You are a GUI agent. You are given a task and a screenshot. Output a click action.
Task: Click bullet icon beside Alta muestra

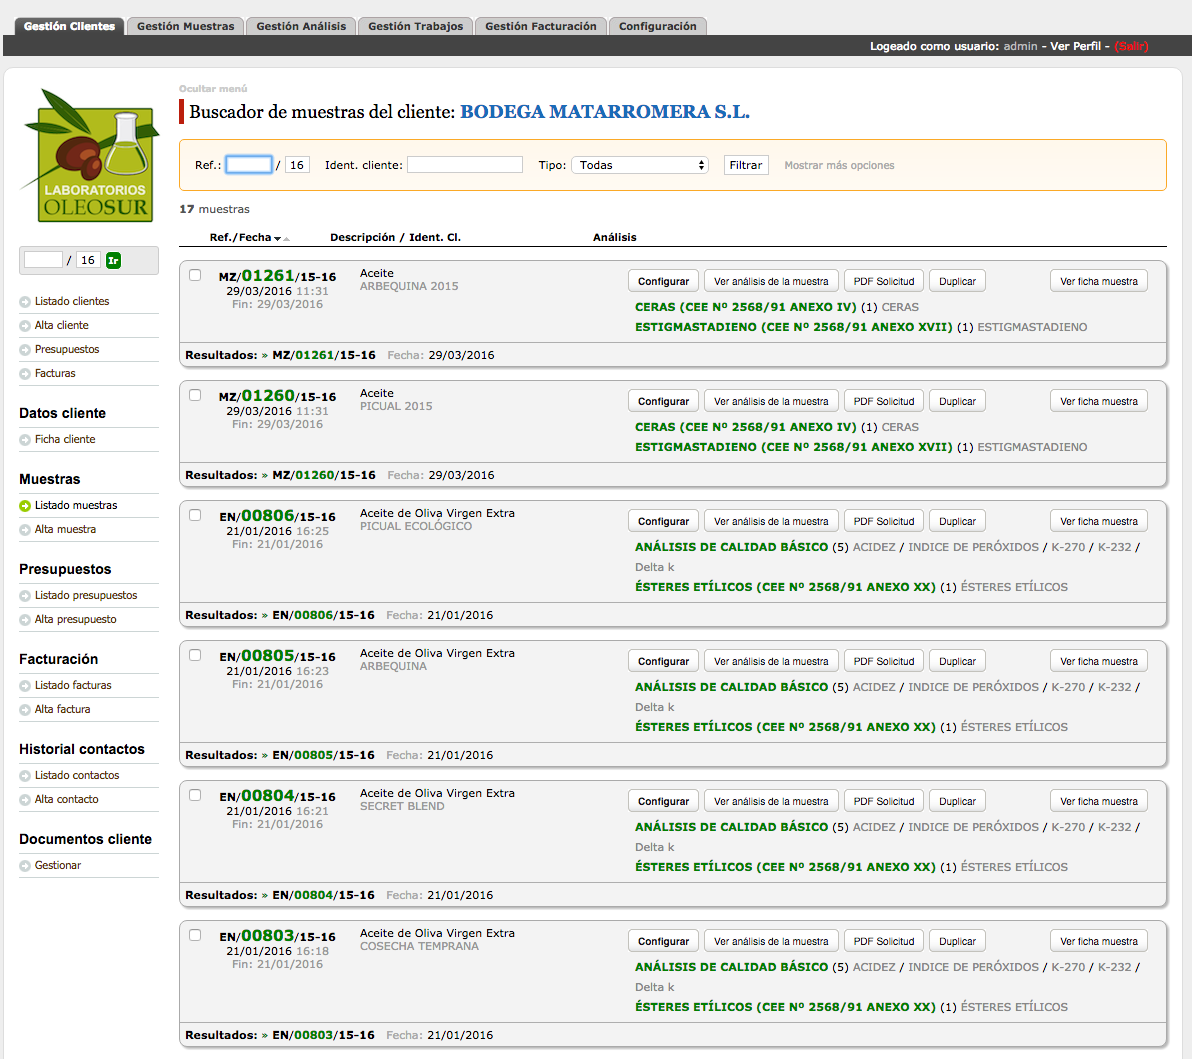[x=25, y=530]
